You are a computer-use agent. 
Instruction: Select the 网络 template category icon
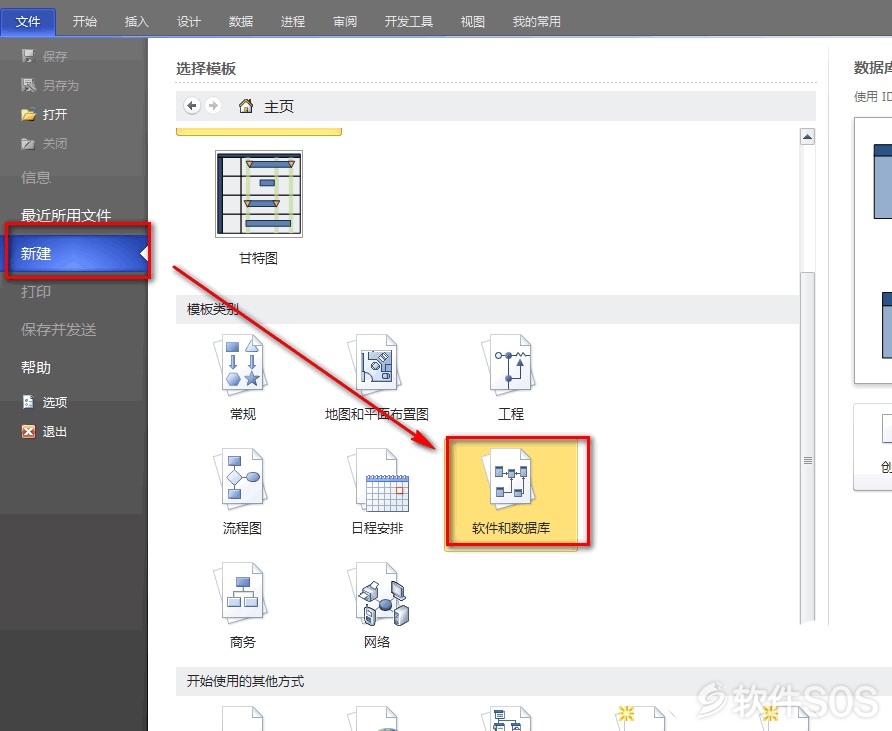tap(377, 593)
